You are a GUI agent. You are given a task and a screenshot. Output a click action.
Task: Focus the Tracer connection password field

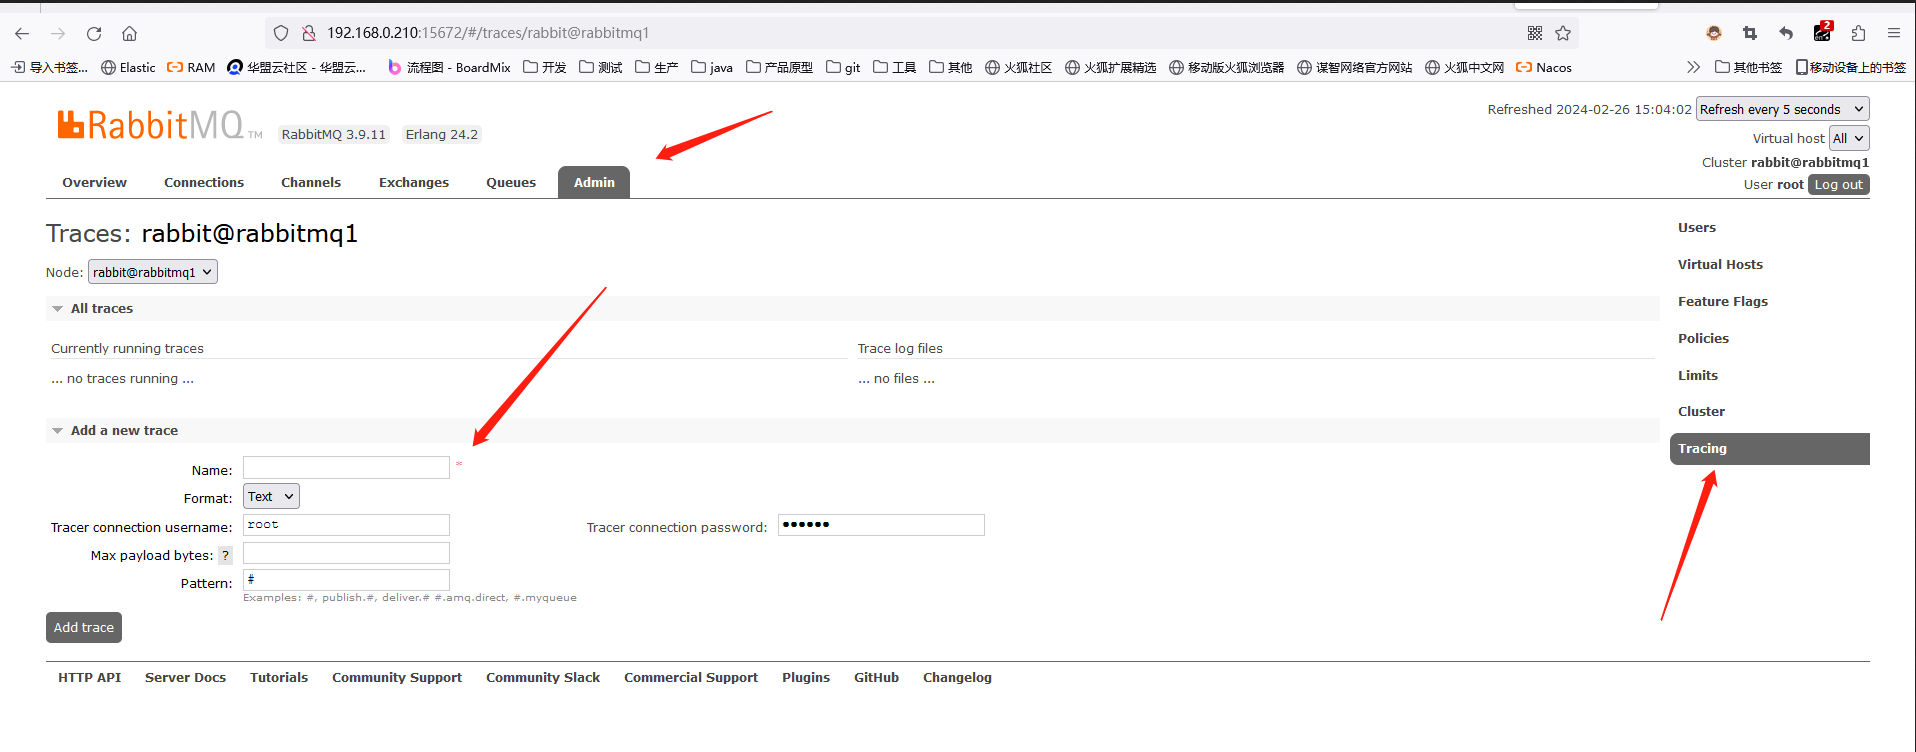point(881,525)
